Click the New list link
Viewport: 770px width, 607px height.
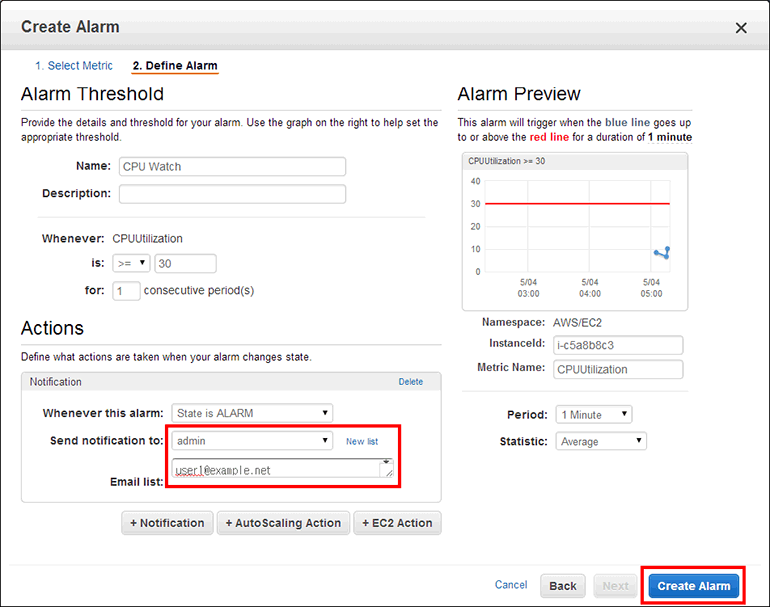[362, 441]
